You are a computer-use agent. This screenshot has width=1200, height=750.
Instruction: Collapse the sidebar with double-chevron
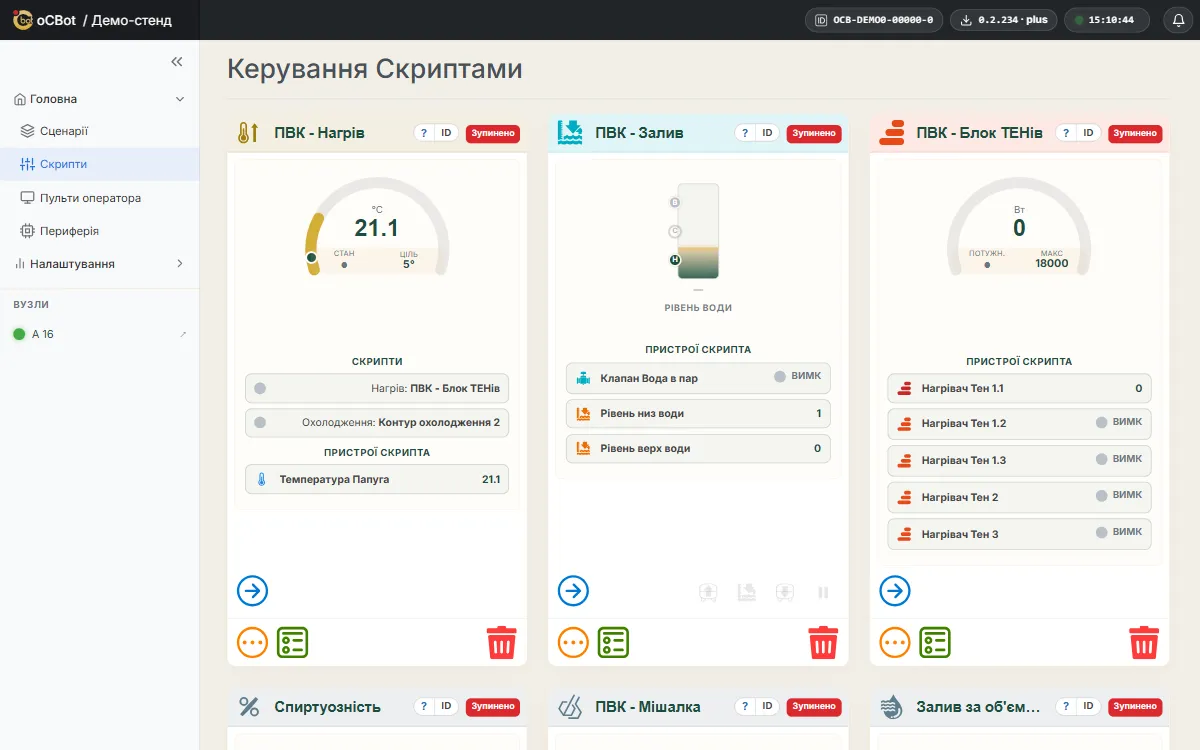tap(177, 62)
